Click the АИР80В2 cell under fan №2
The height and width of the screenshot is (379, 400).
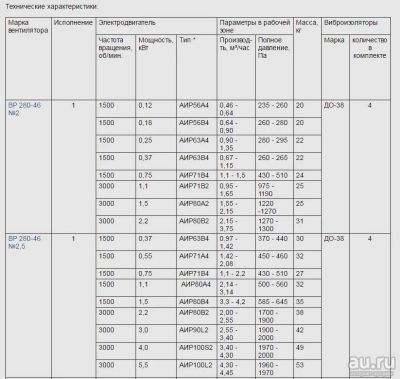pos(196,225)
